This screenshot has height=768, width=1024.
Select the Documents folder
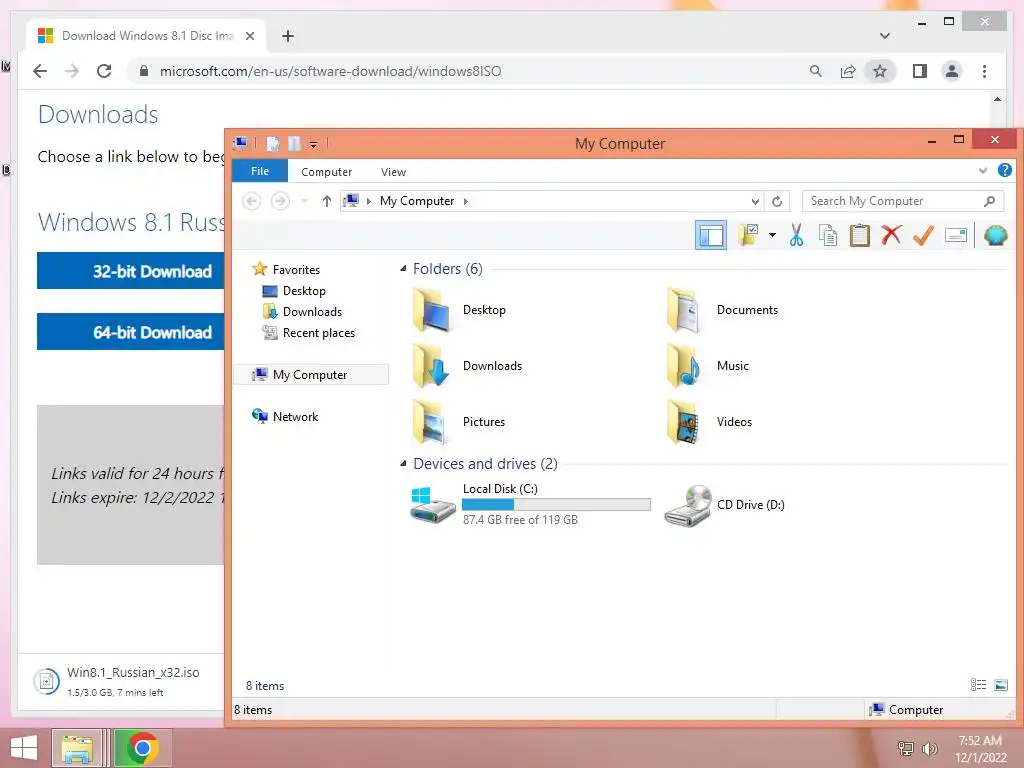(x=722, y=310)
